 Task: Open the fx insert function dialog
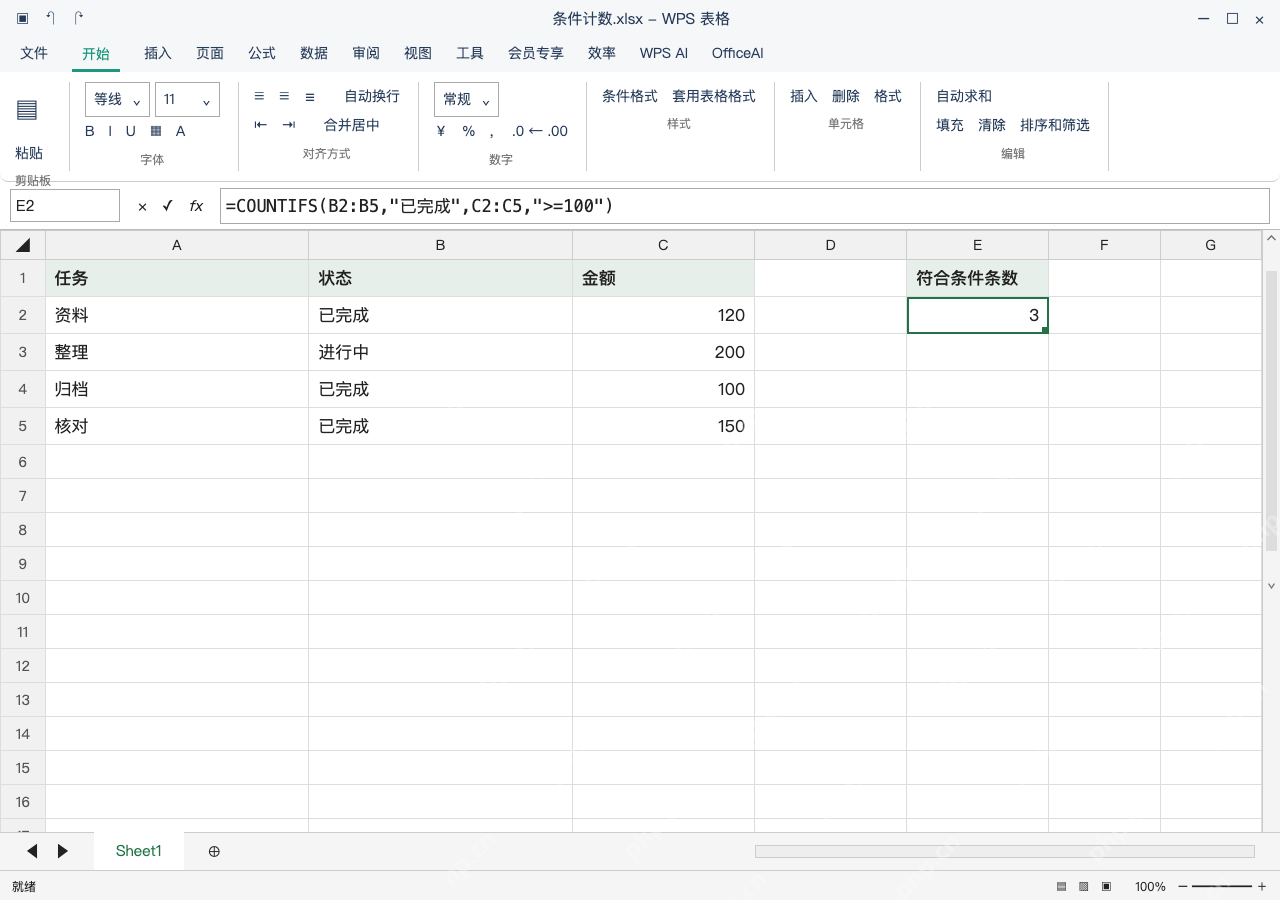click(x=196, y=206)
